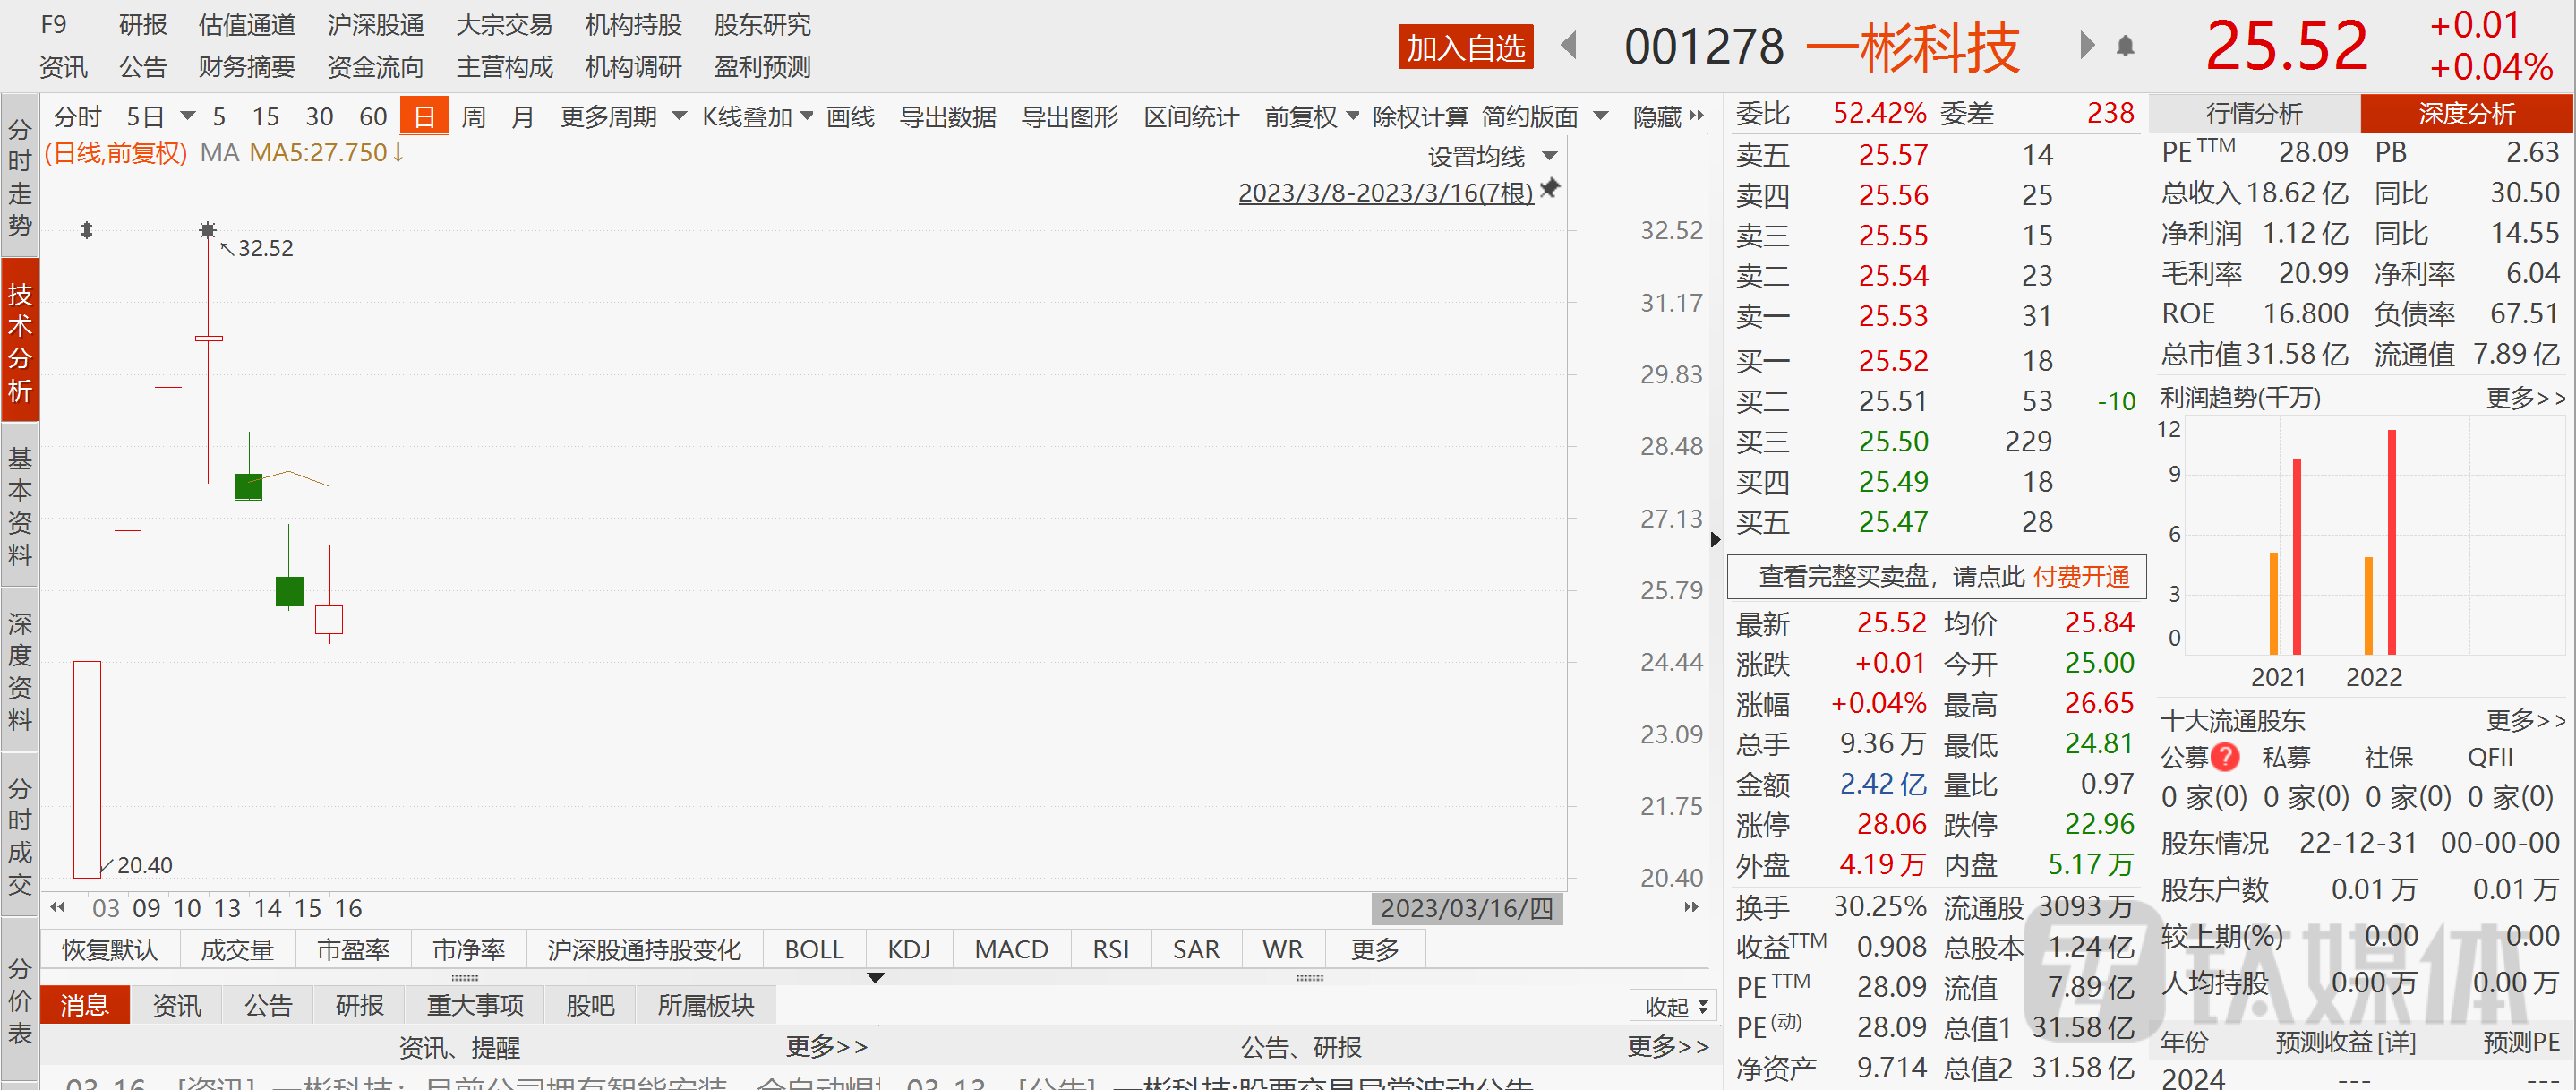Image resolution: width=2576 pixels, height=1090 pixels.
Task: Select the MACD indicator tab
Action: coord(1010,949)
